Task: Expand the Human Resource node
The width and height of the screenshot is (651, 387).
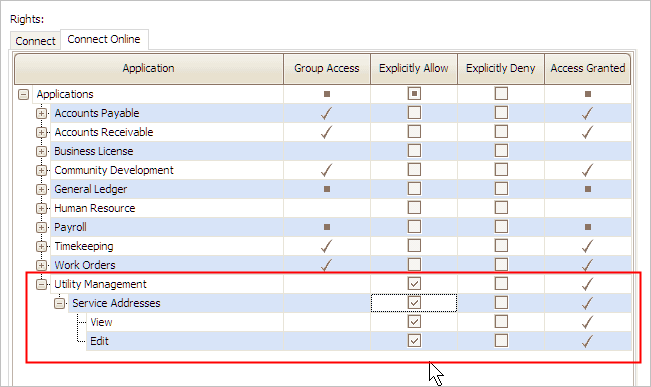Action: (41, 208)
